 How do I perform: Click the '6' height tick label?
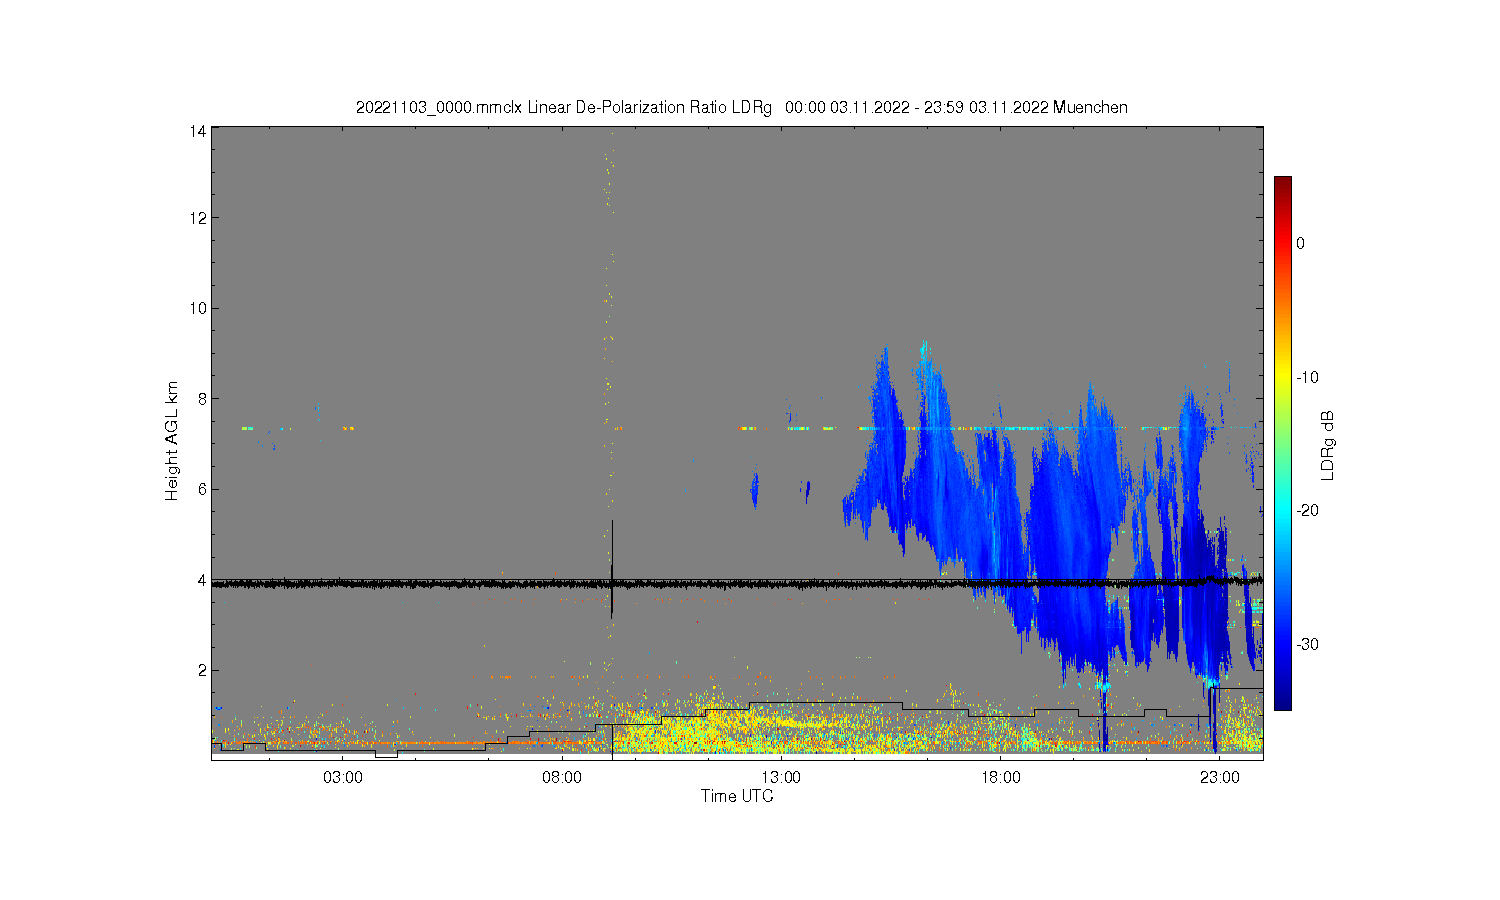coord(202,489)
